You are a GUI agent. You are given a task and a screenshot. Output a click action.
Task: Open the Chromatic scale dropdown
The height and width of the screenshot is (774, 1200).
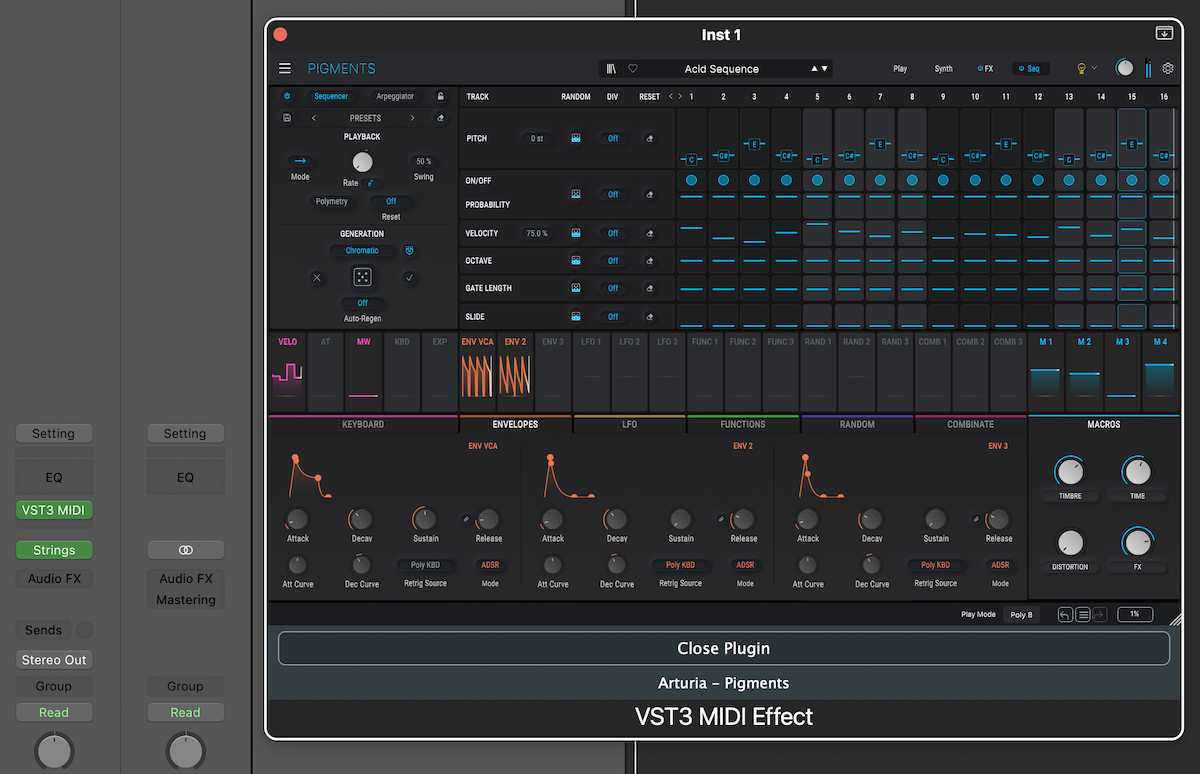click(362, 251)
